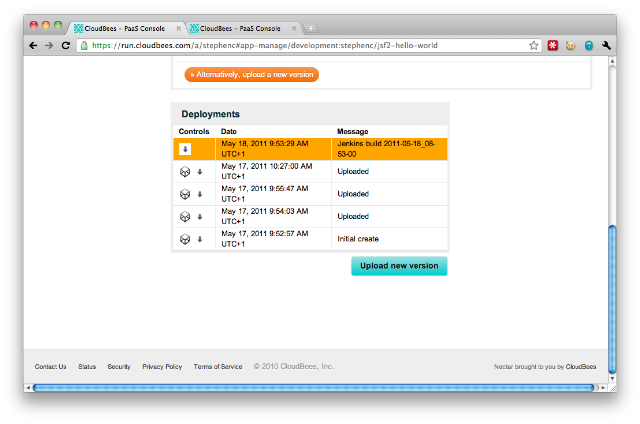Click the Deployments section heading
This screenshot has height=424, width=640.
click(x=211, y=114)
